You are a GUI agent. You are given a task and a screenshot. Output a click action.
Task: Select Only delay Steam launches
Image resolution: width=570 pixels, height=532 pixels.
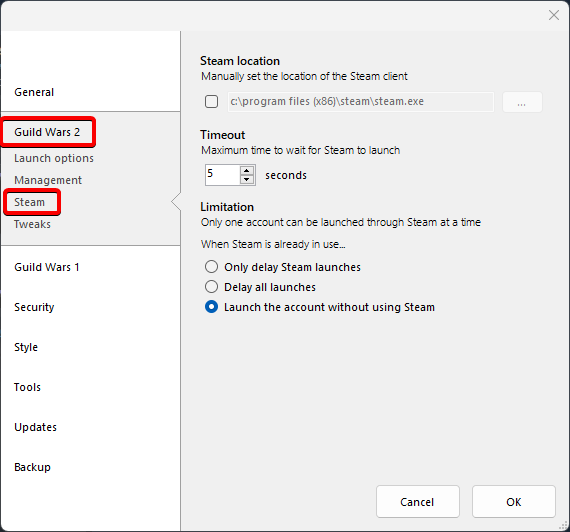[x=212, y=267]
